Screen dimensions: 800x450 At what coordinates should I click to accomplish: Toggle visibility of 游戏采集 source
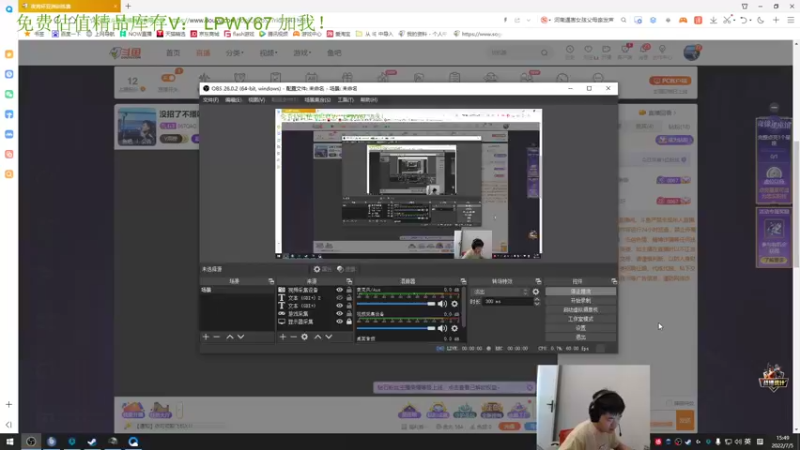339,314
